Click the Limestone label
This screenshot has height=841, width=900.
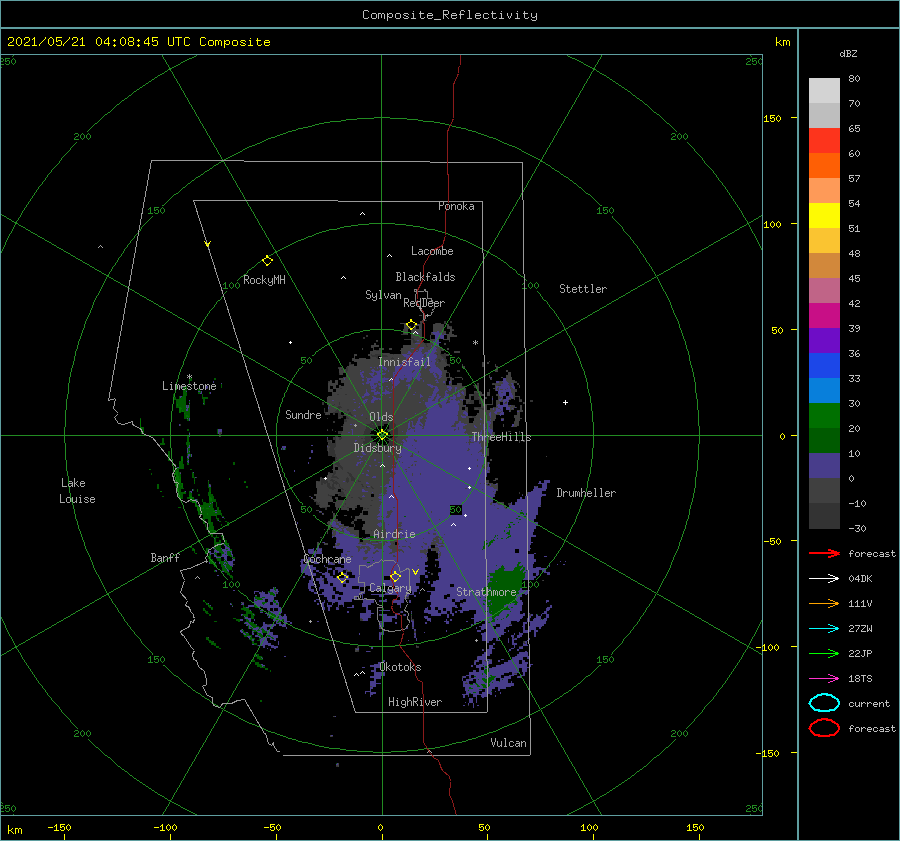click(x=189, y=386)
